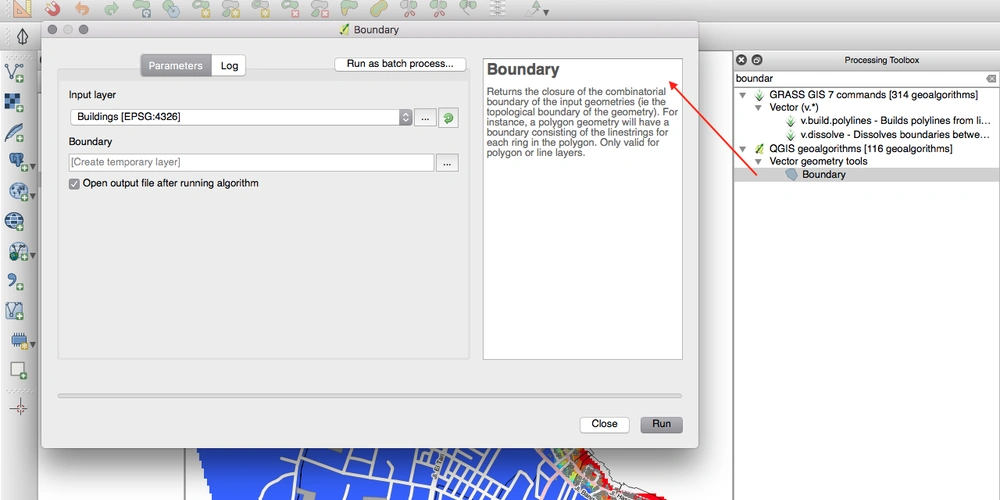The width and height of the screenshot is (1000, 500).
Task: Click the Boundary output file field
Action: [251, 163]
